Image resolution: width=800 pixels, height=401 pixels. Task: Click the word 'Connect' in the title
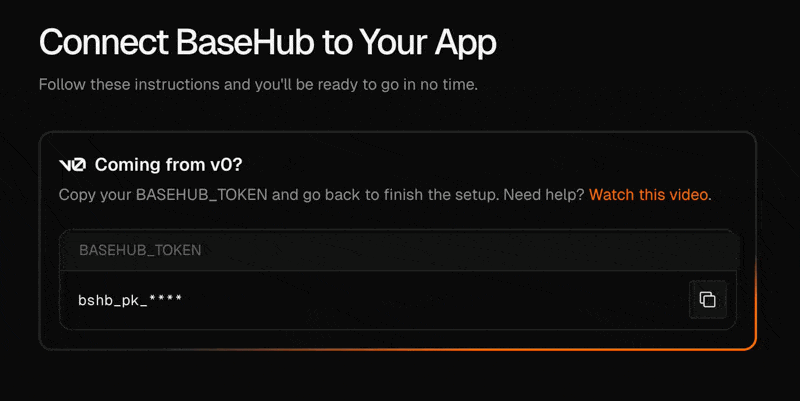coord(104,42)
